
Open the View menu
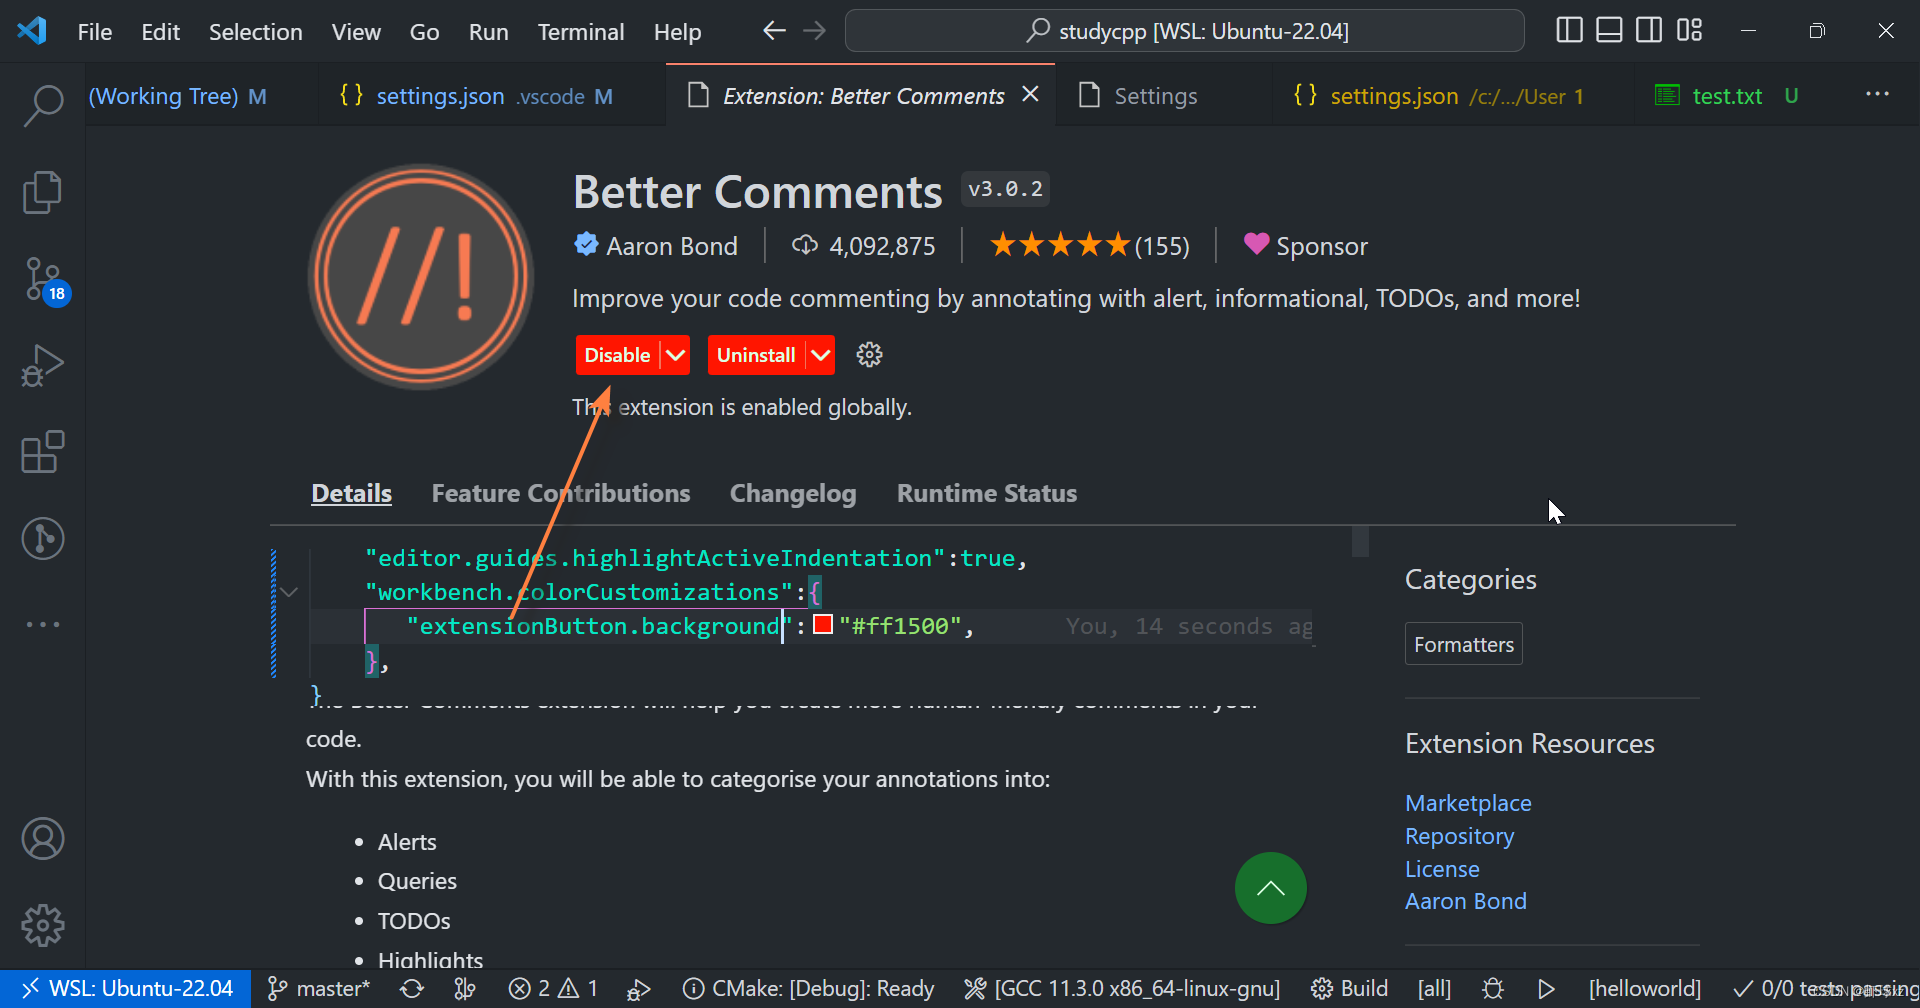pos(356,31)
